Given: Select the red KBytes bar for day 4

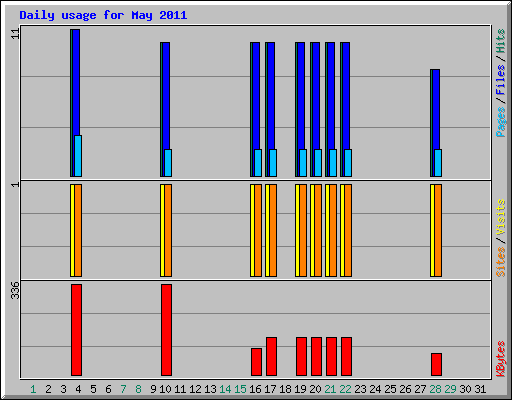Looking at the screenshot, I should pyautogui.click(x=76, y=330).
